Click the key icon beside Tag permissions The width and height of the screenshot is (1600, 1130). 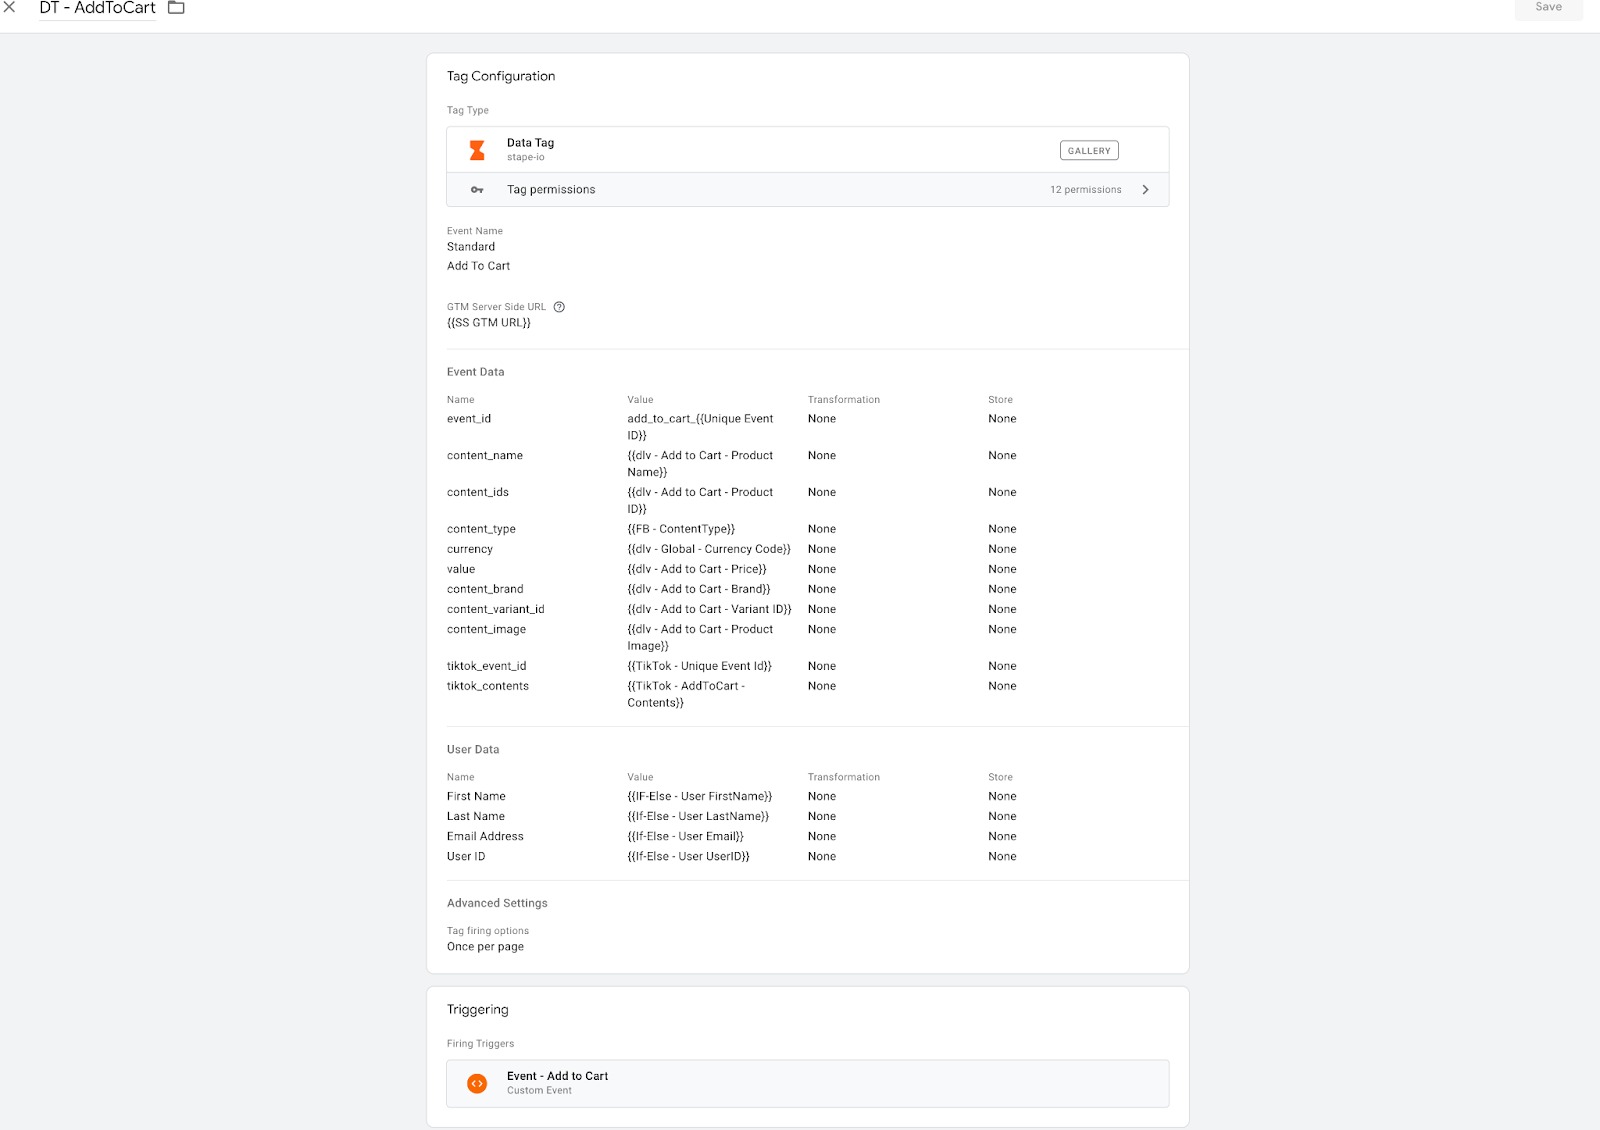click(x=478, y=189)
